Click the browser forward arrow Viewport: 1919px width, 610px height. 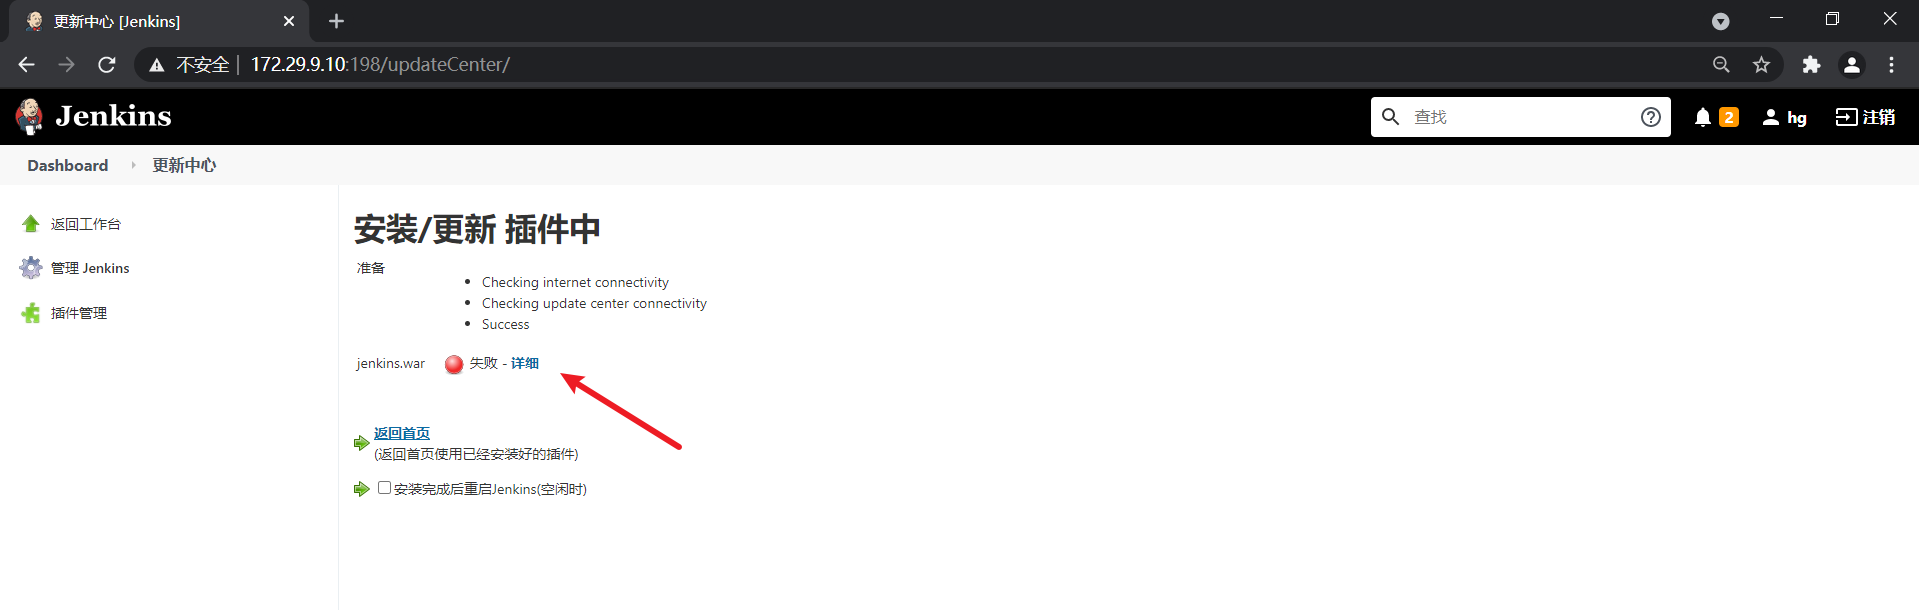(x=67, y=65)
